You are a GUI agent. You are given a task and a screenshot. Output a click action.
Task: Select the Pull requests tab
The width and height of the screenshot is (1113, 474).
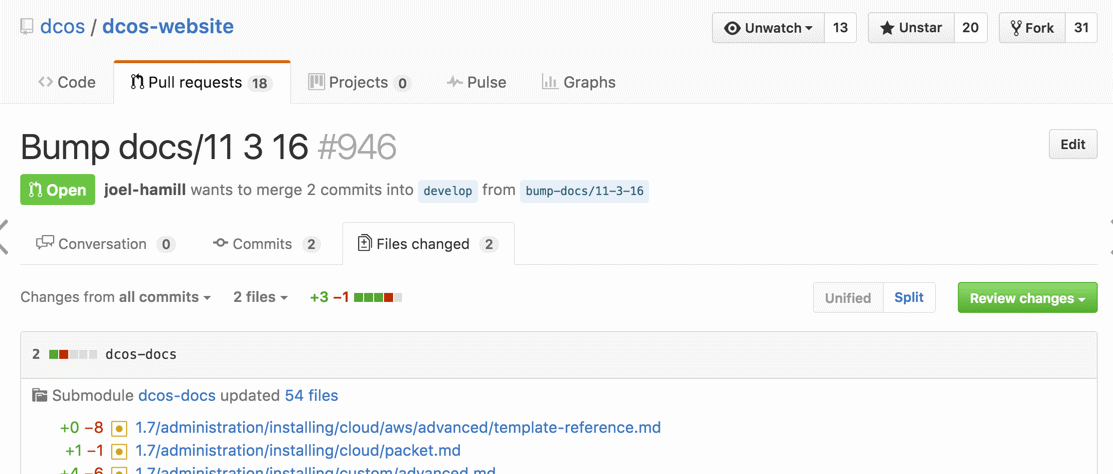(202, 82)
